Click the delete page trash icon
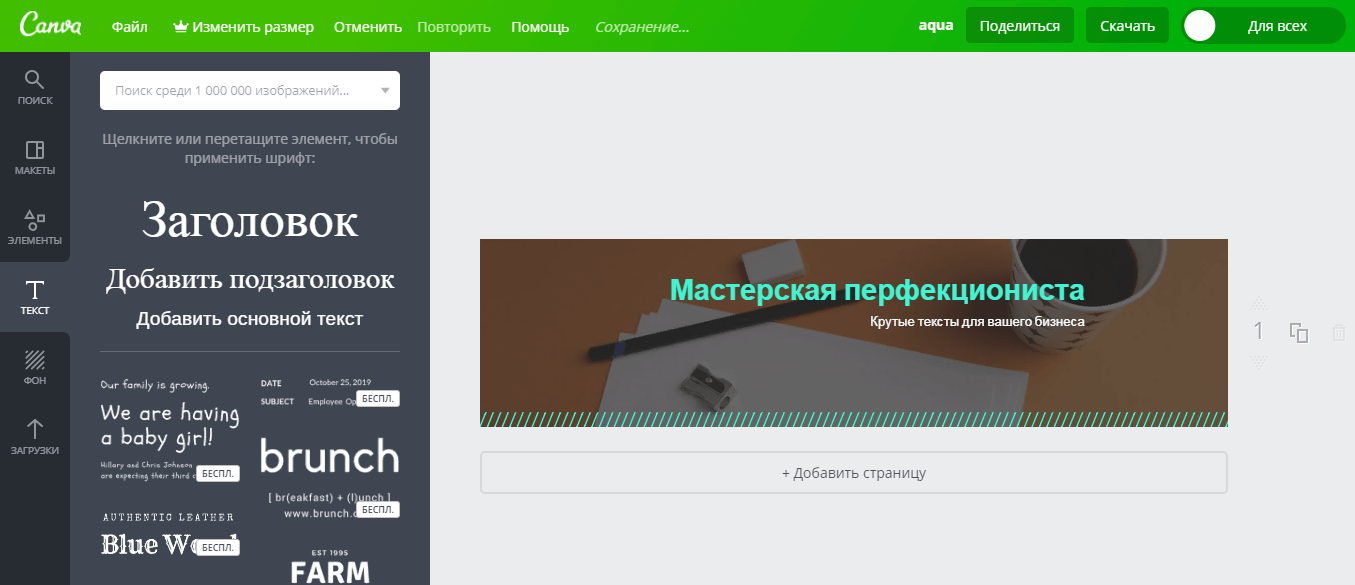The width and height of the screenshot is (1355, 585). click(x=1339, y=333)
